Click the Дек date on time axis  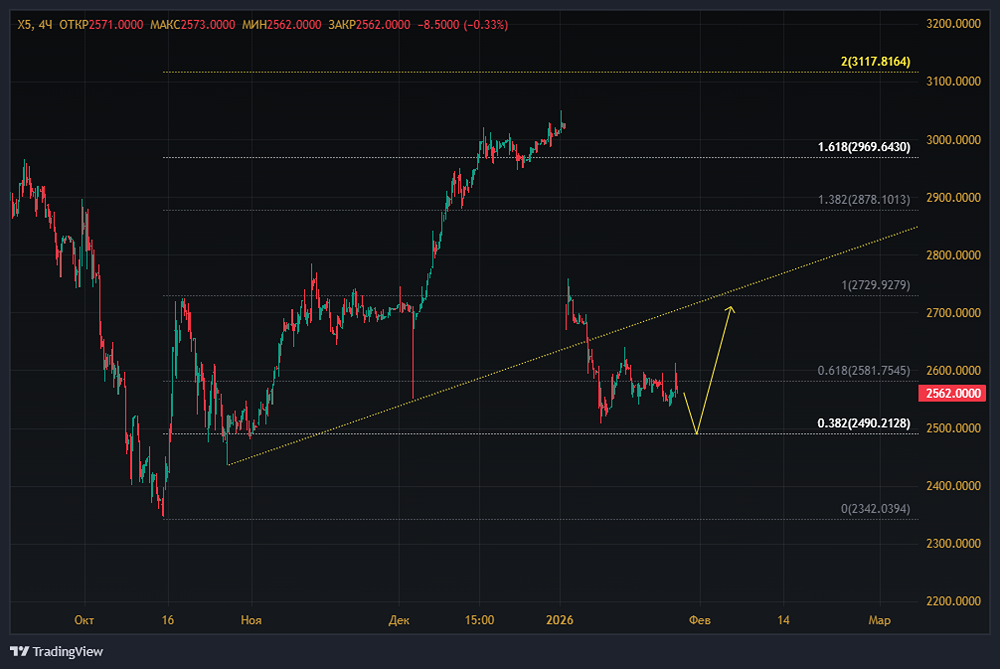tap(399, 621)
